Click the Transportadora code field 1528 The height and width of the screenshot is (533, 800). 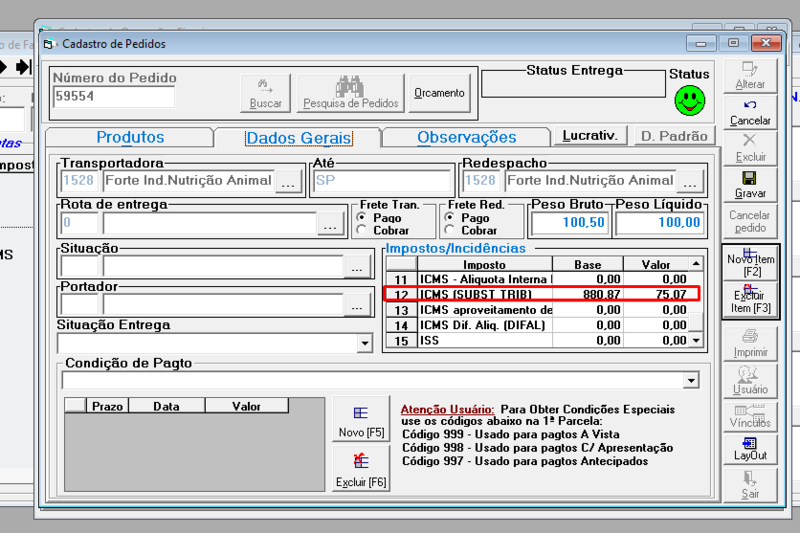tap(79, 181)
